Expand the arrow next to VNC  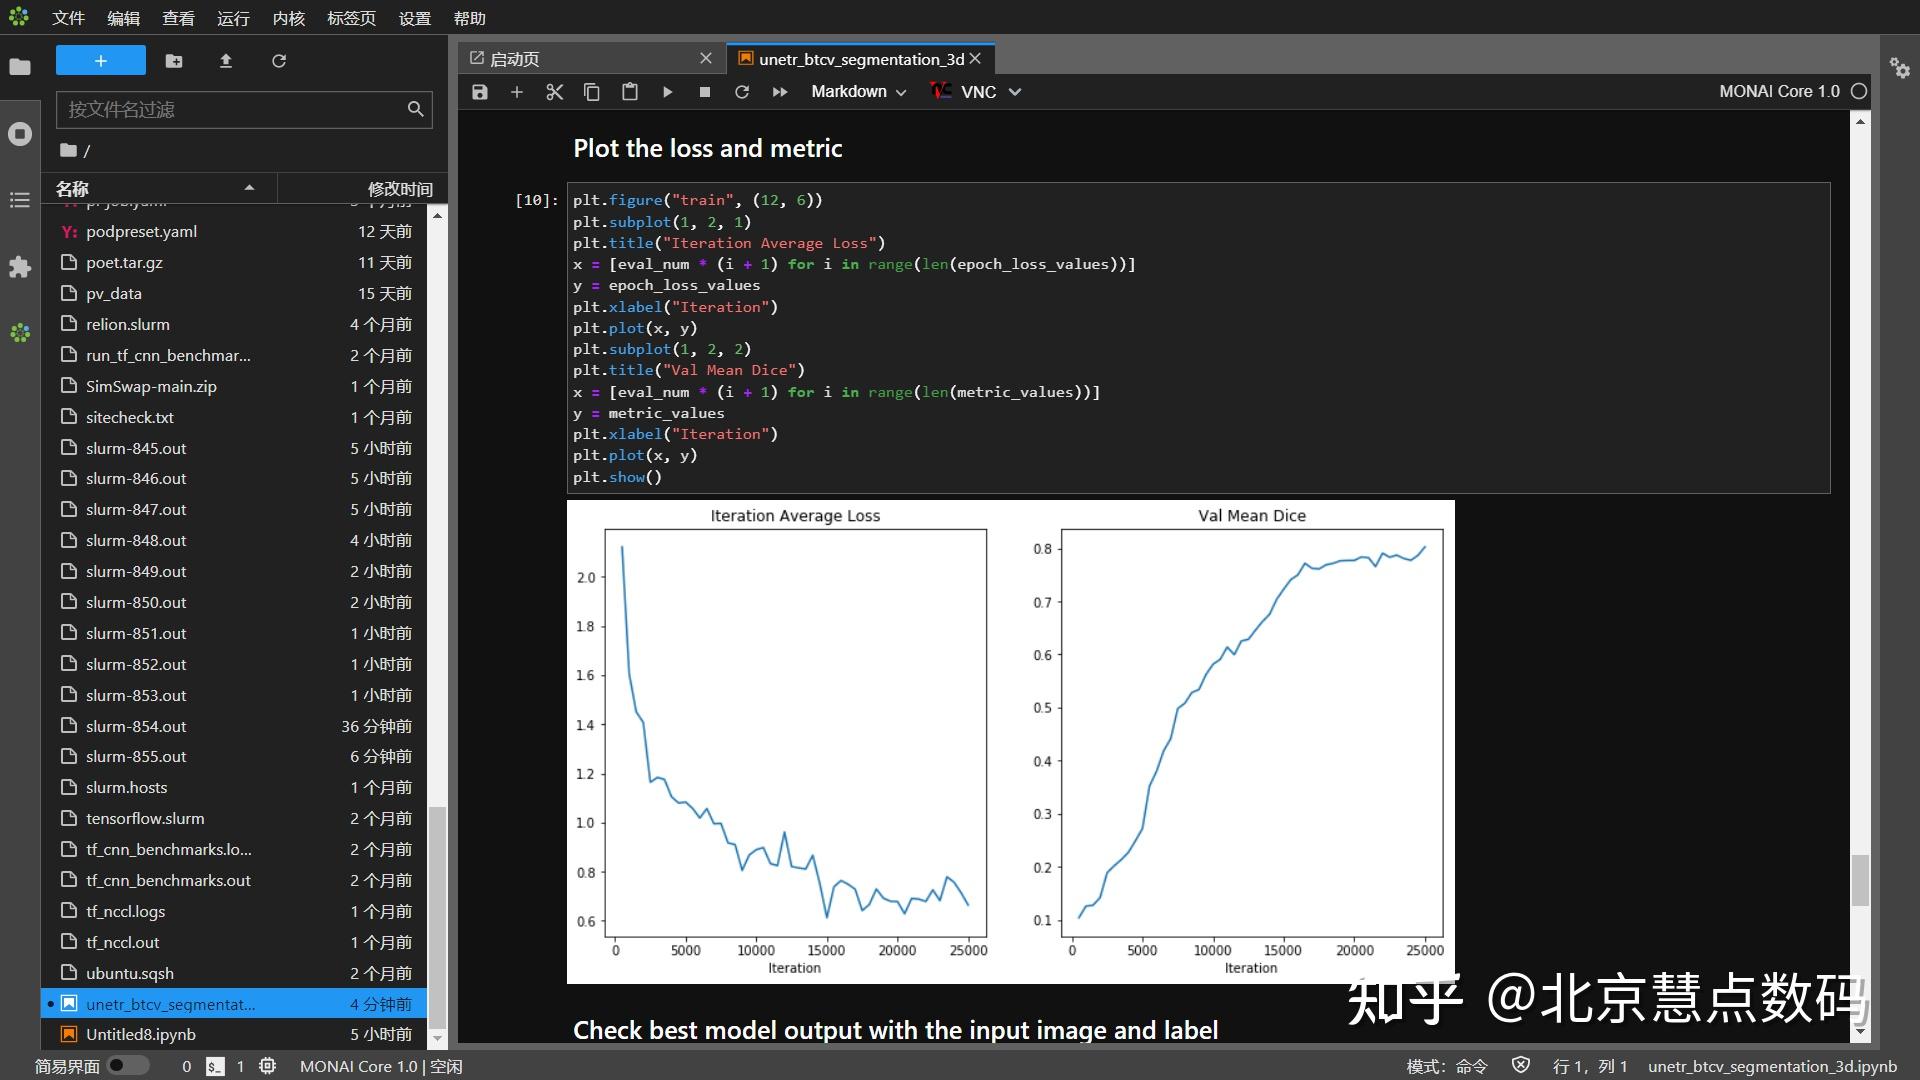(x=1015, y=92)
